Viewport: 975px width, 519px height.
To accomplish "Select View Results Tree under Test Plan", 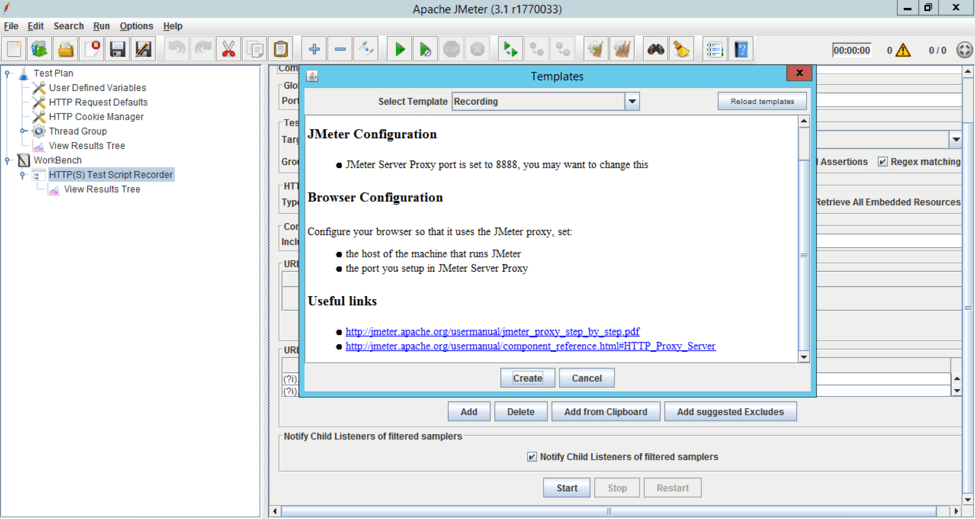I will click(86, 146).
